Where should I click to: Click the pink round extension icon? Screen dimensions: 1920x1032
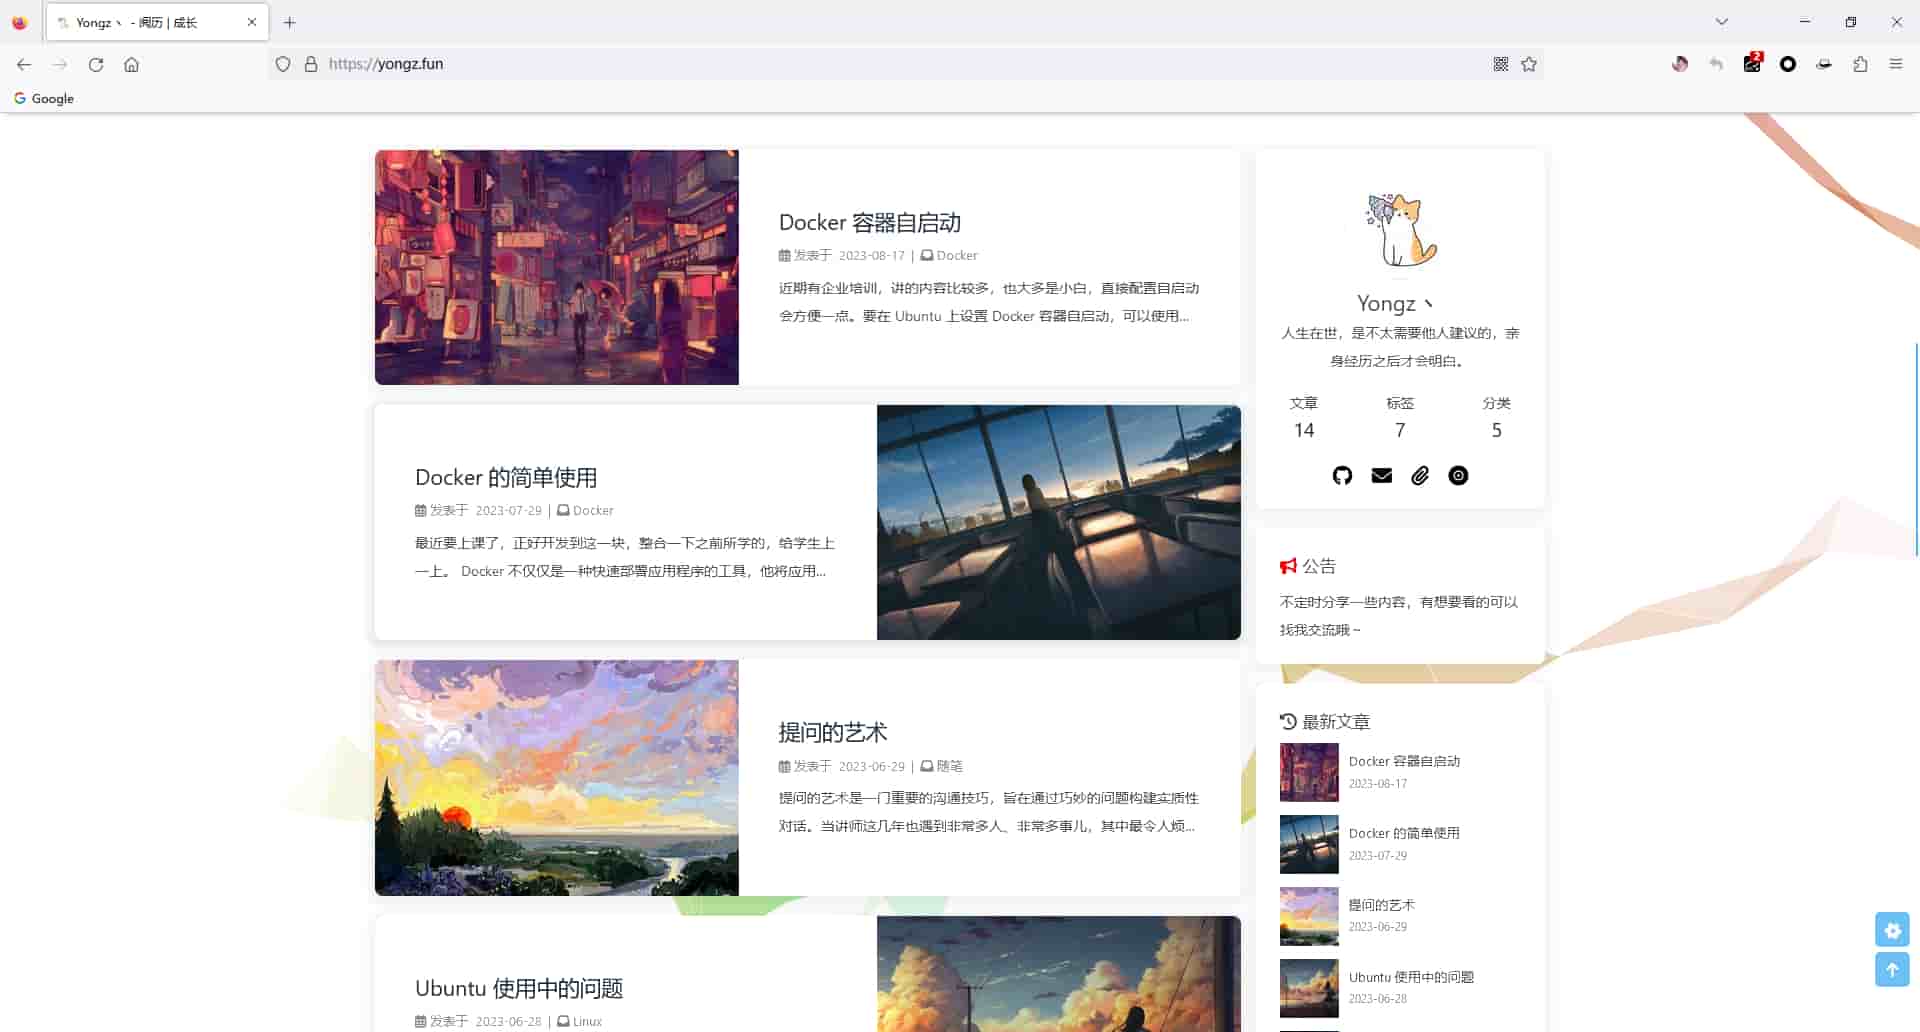click(1680, 64)
